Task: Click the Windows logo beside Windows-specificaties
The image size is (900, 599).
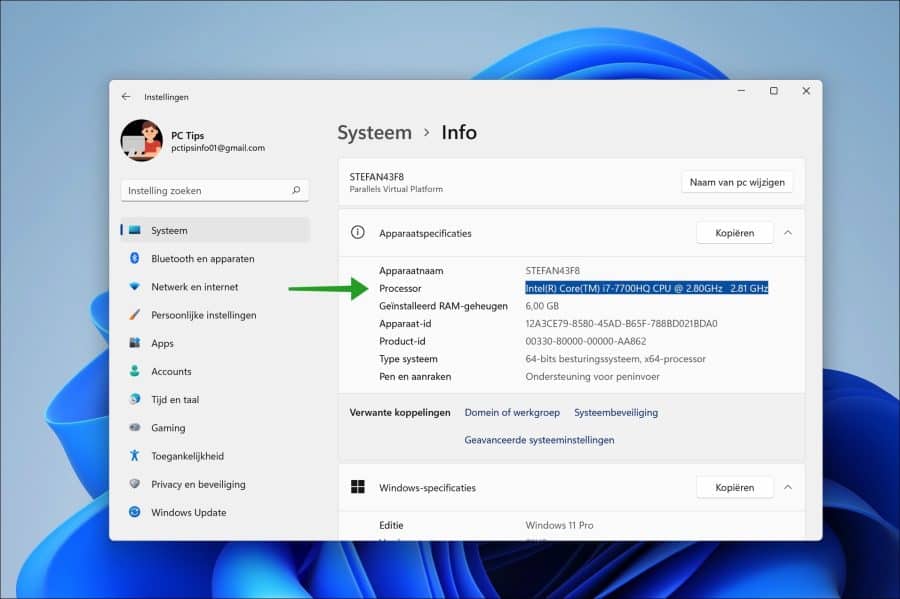Action: tap(358, 487)
